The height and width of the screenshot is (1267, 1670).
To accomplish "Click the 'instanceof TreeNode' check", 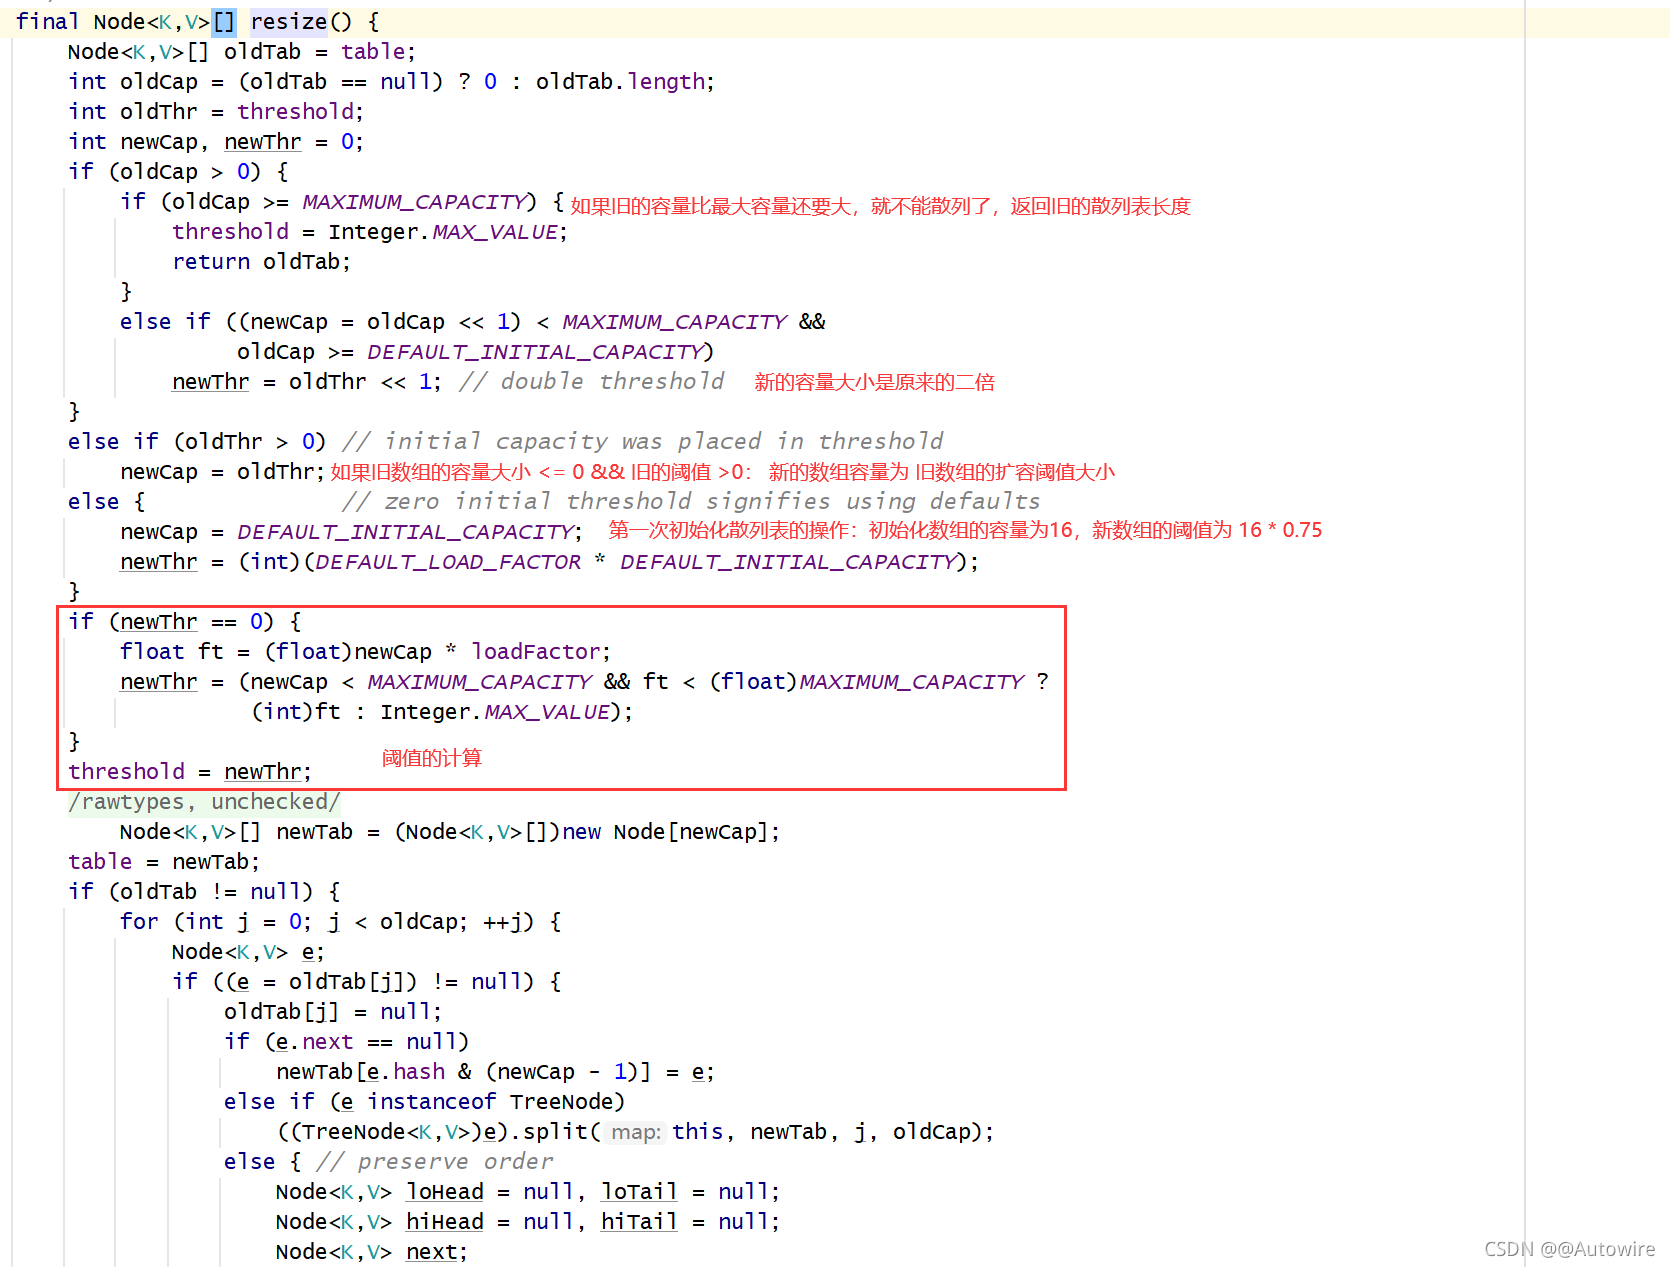I will [490, 1102].
